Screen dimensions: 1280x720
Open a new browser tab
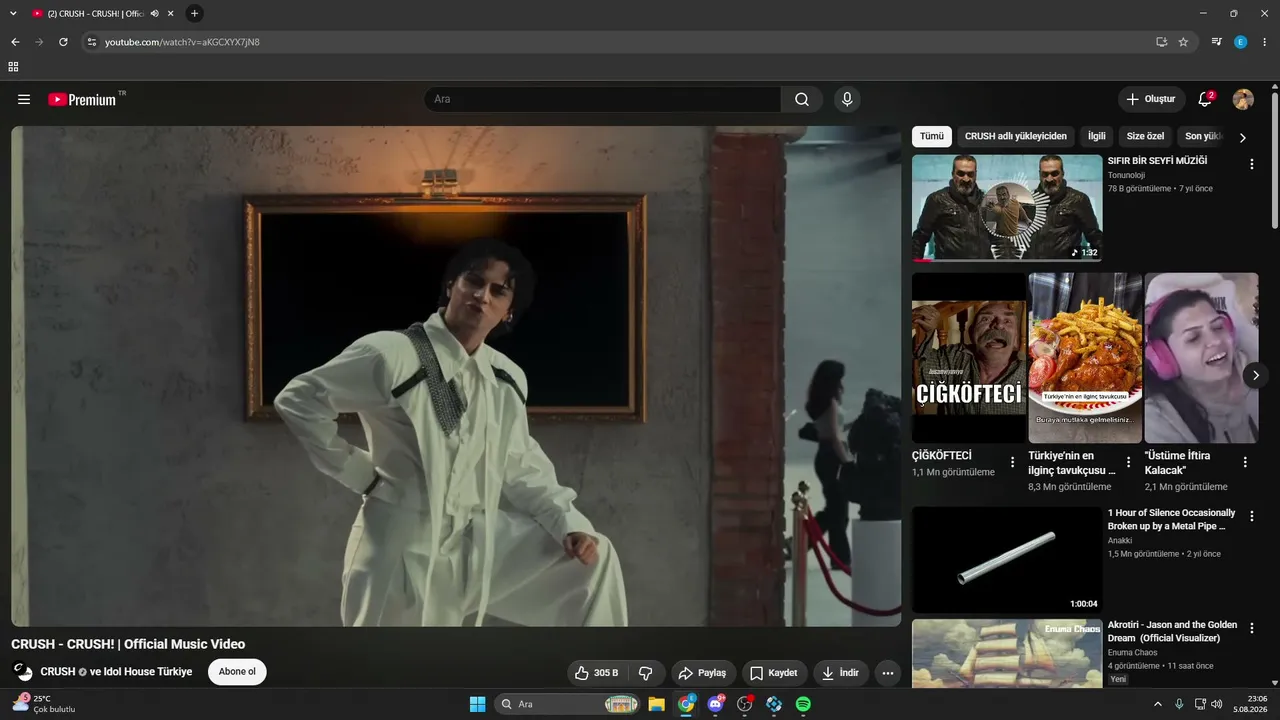coord(194,13)
